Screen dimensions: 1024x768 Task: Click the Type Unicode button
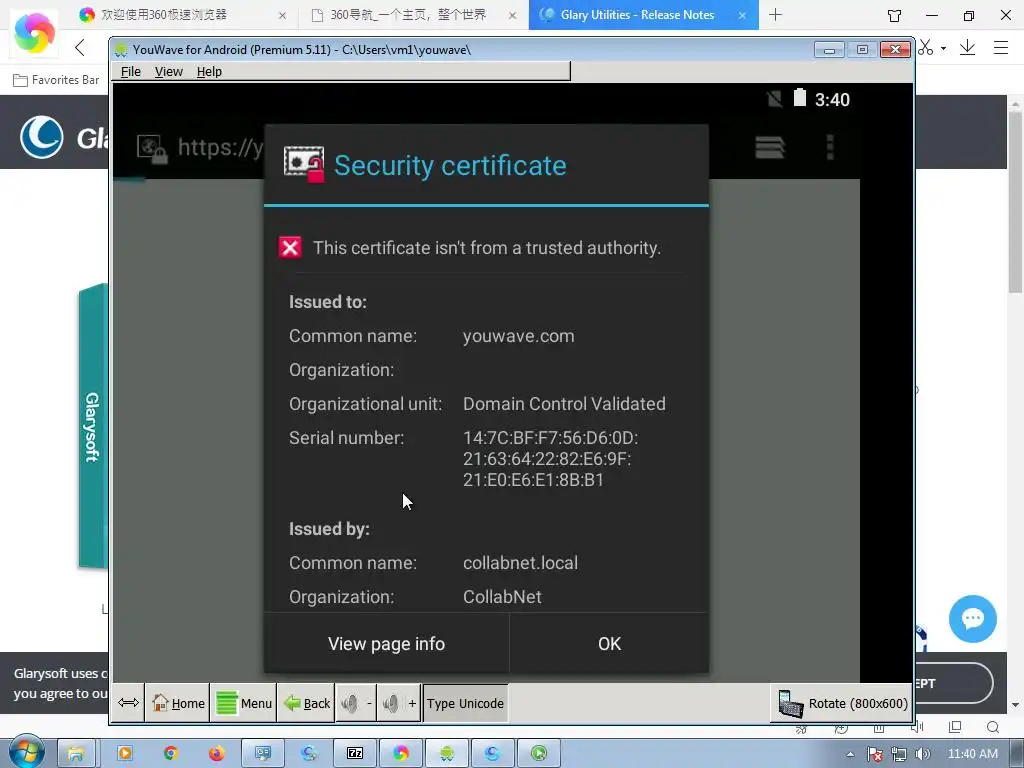click(x=465, y=703)
